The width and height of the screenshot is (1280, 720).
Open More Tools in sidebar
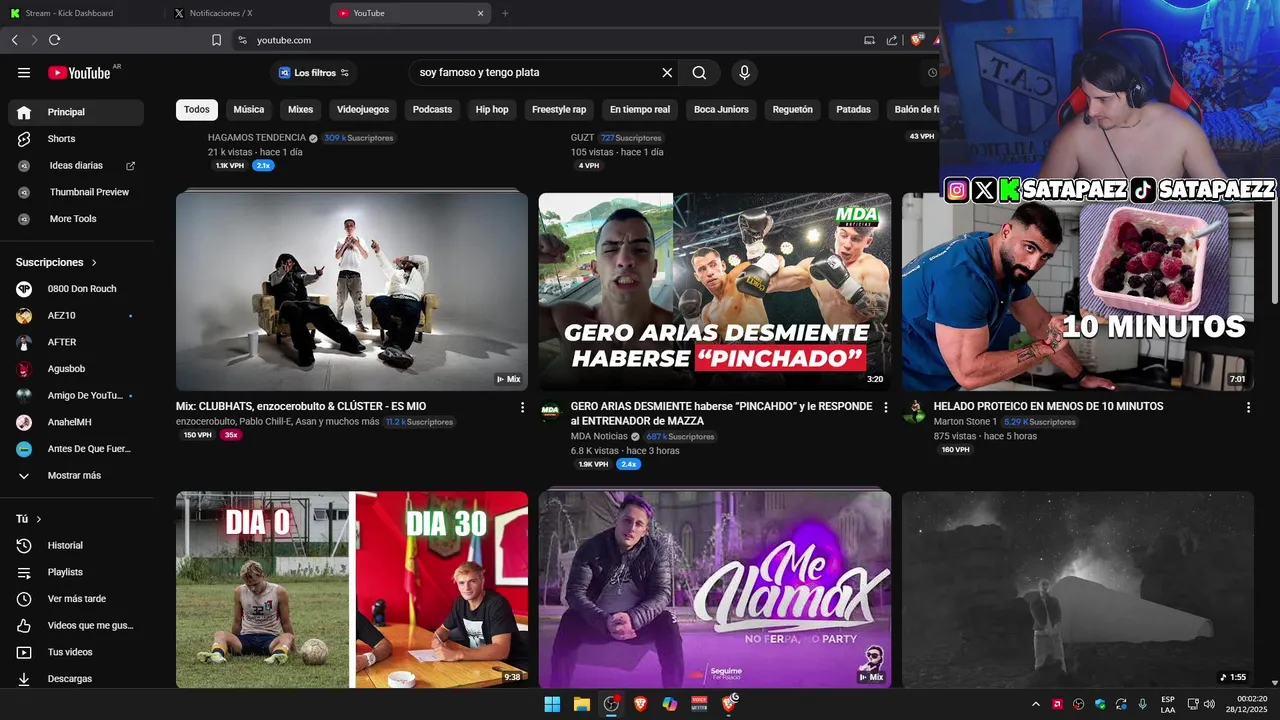click(76, 219)
